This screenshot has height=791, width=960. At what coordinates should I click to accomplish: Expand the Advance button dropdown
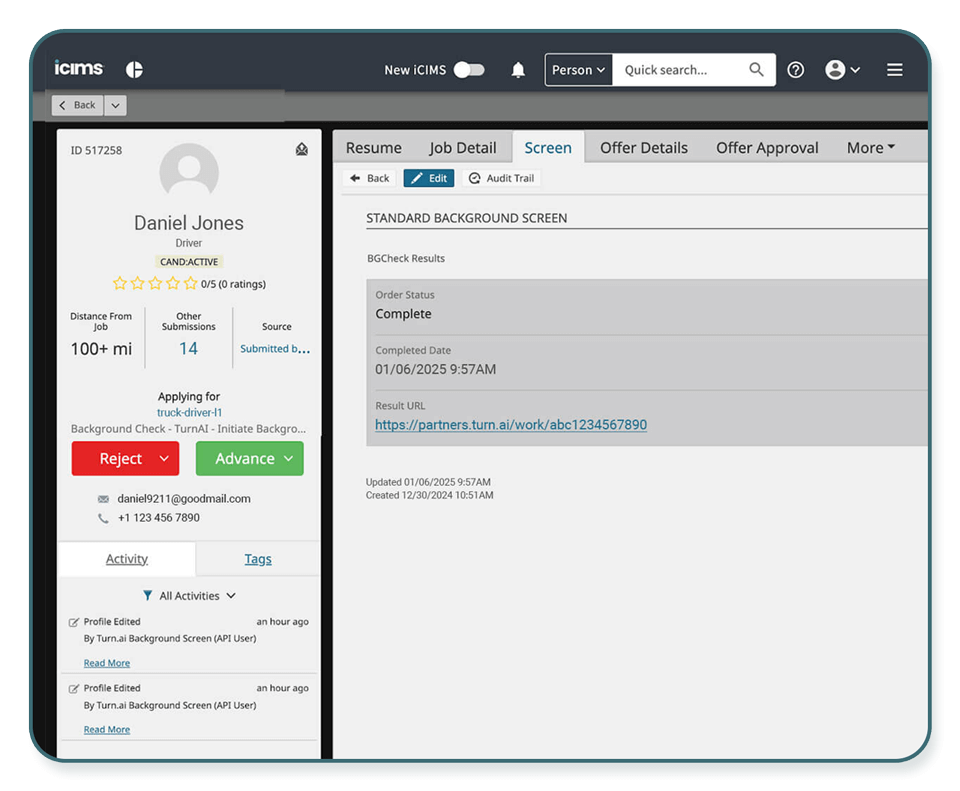point(289,459)
